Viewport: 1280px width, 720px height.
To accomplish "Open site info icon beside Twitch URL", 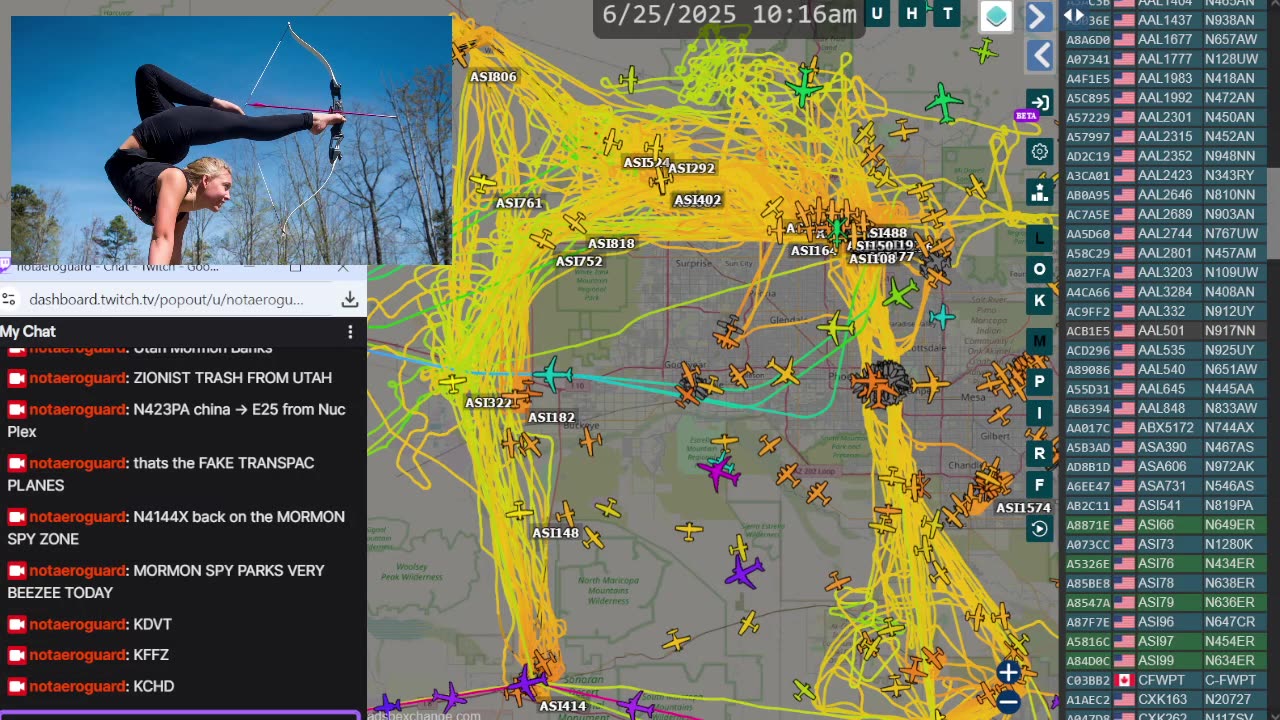I will pos(8,299).
